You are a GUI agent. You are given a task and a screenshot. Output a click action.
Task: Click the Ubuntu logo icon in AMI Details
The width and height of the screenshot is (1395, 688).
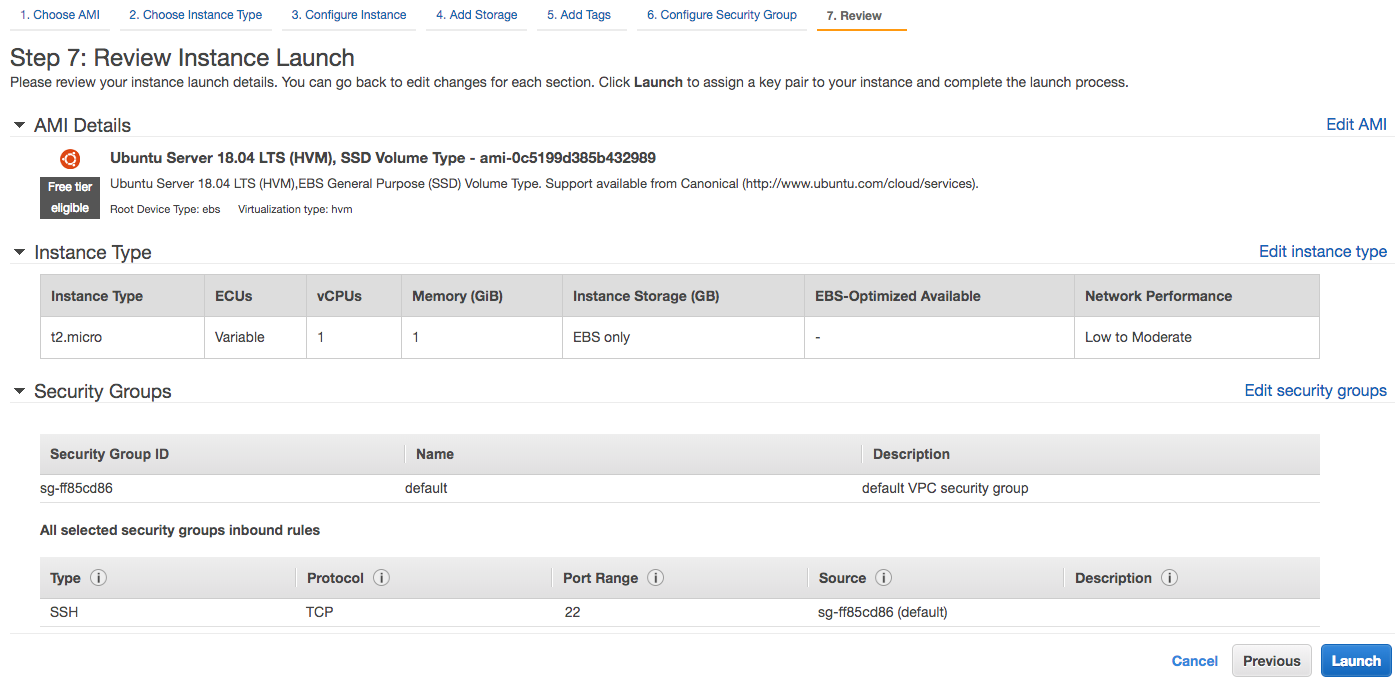tap(69, 158)
